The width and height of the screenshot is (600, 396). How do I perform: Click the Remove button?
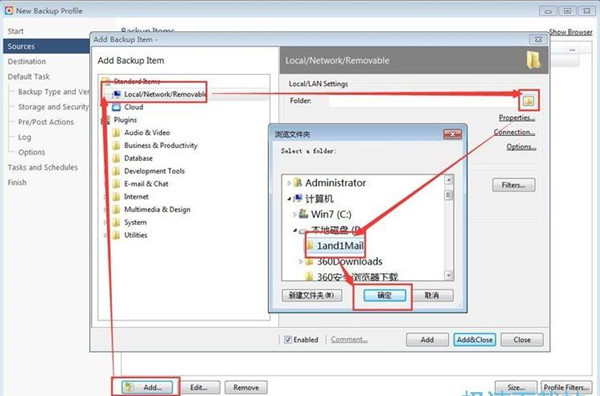pos(246,387)
